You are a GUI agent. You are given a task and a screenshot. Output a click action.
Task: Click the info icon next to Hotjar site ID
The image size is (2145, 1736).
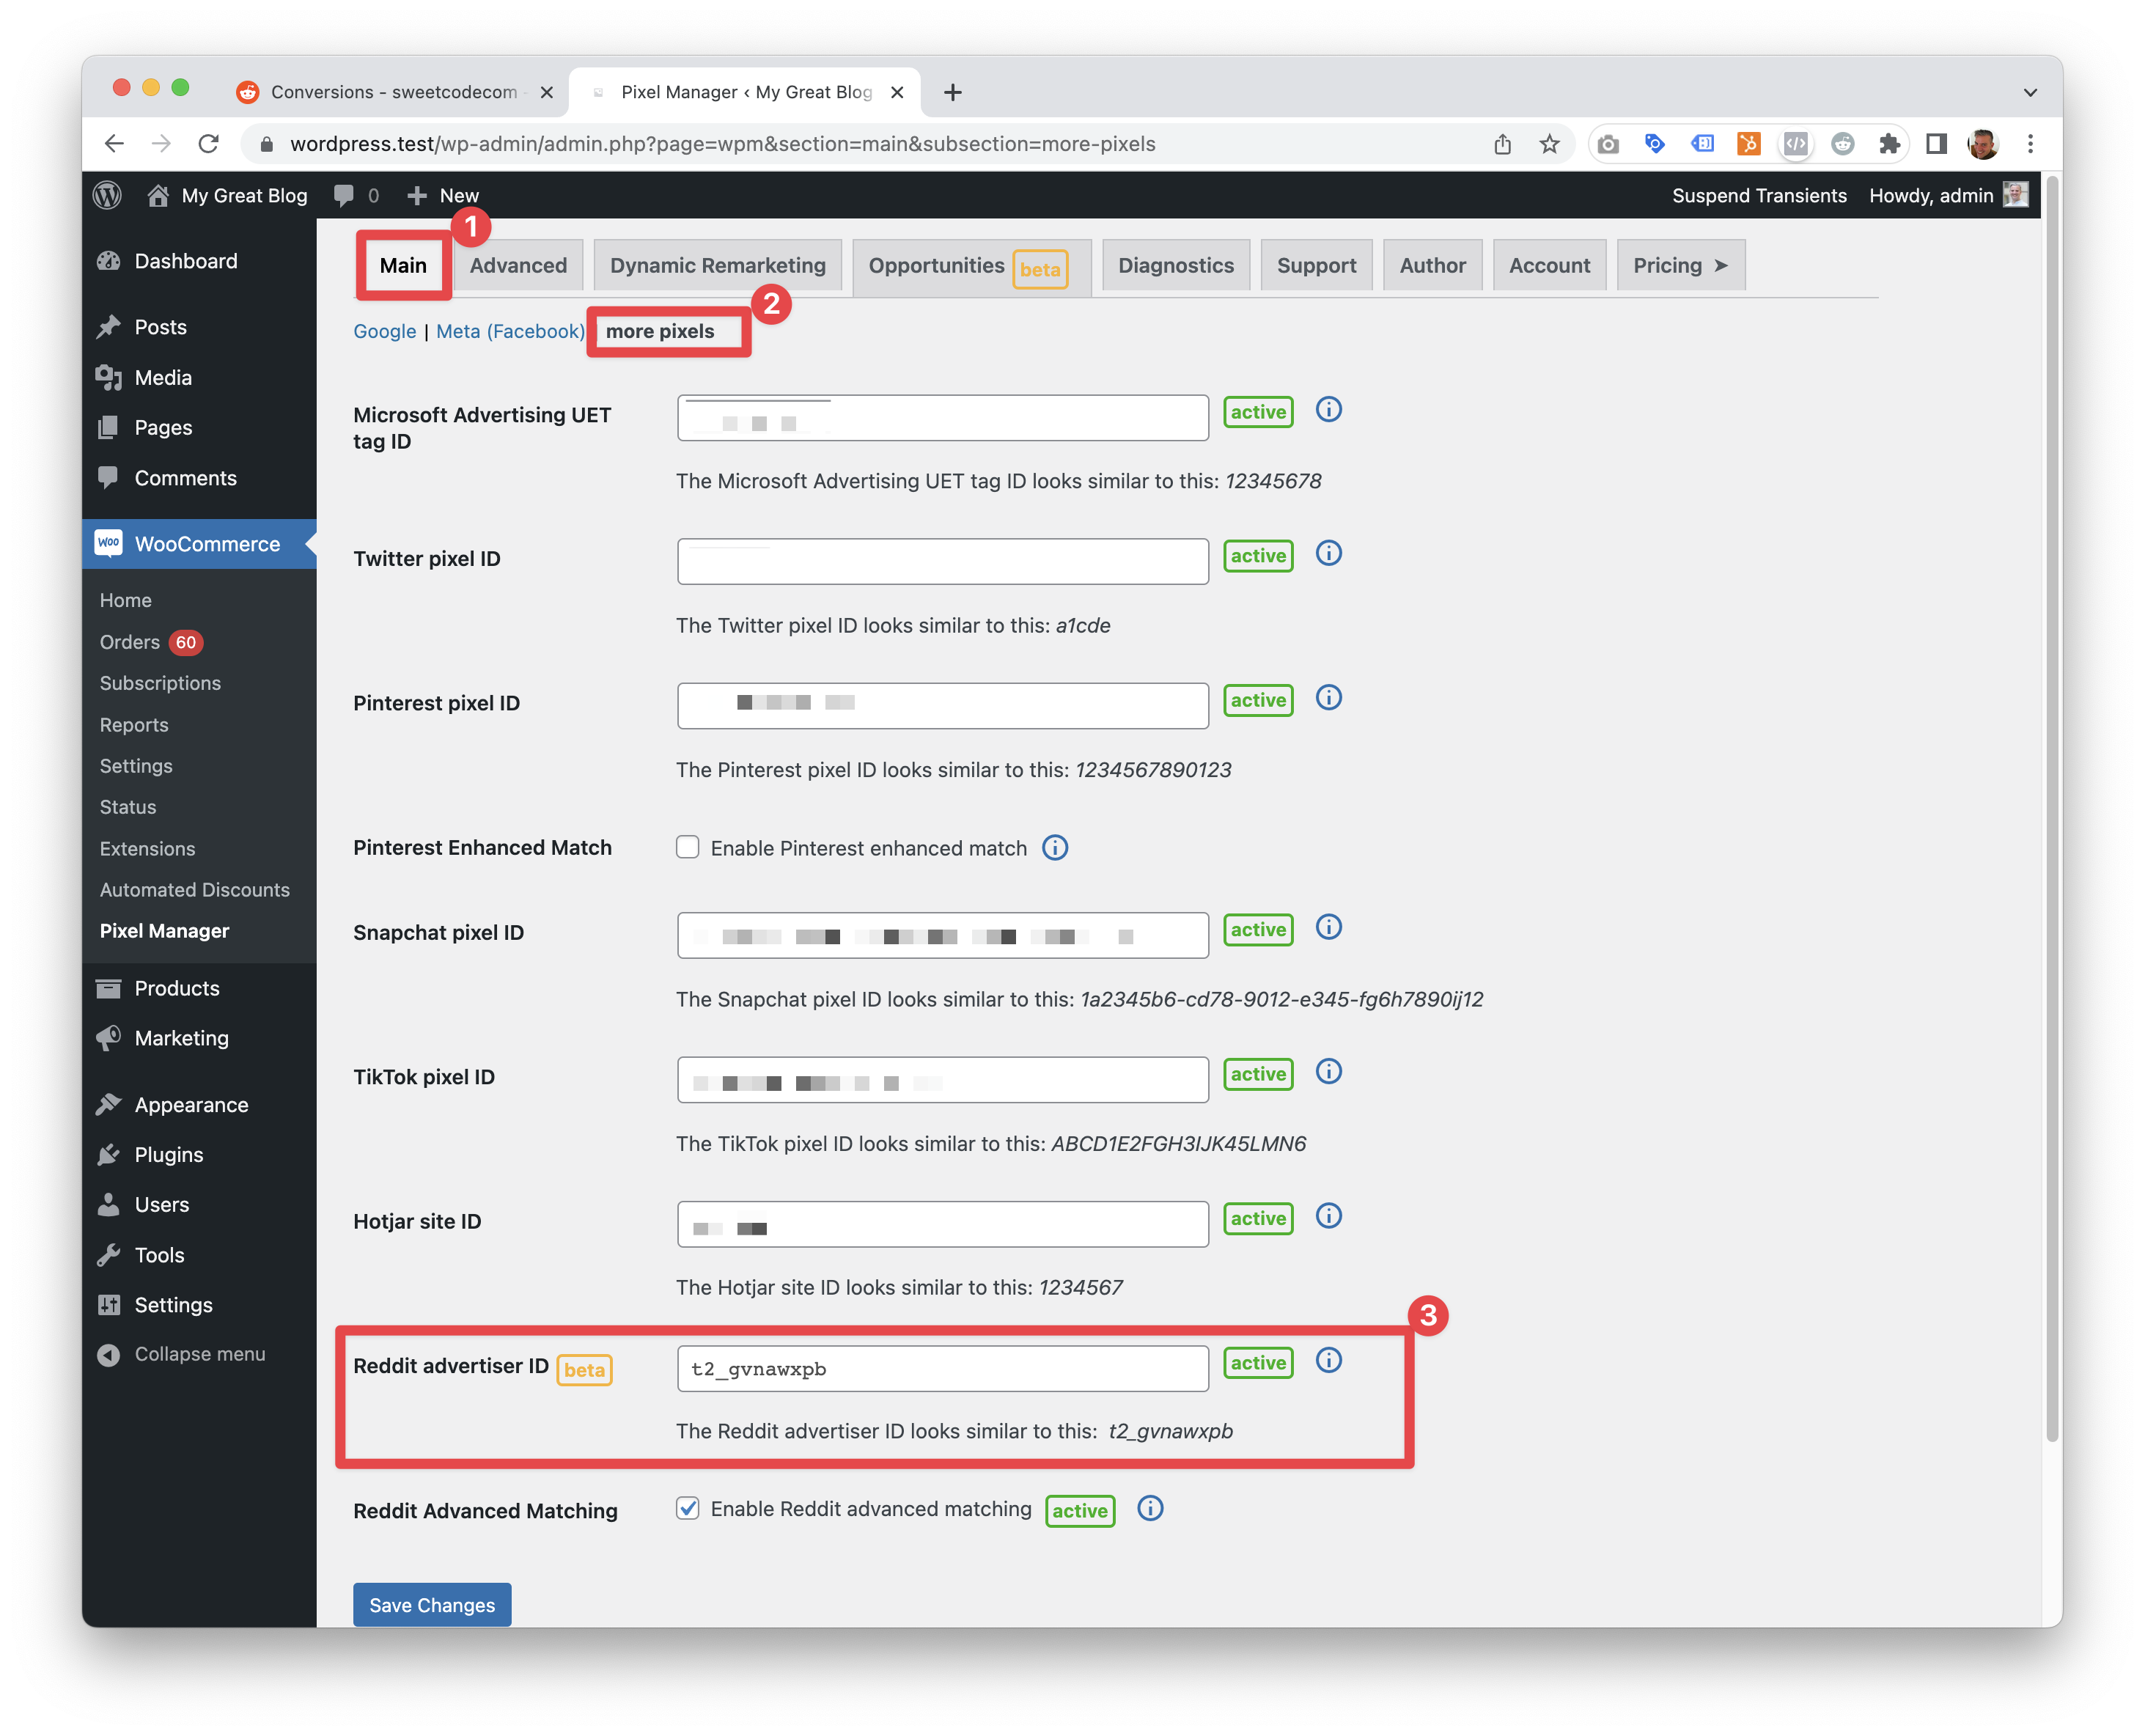click(1332, 1217)
